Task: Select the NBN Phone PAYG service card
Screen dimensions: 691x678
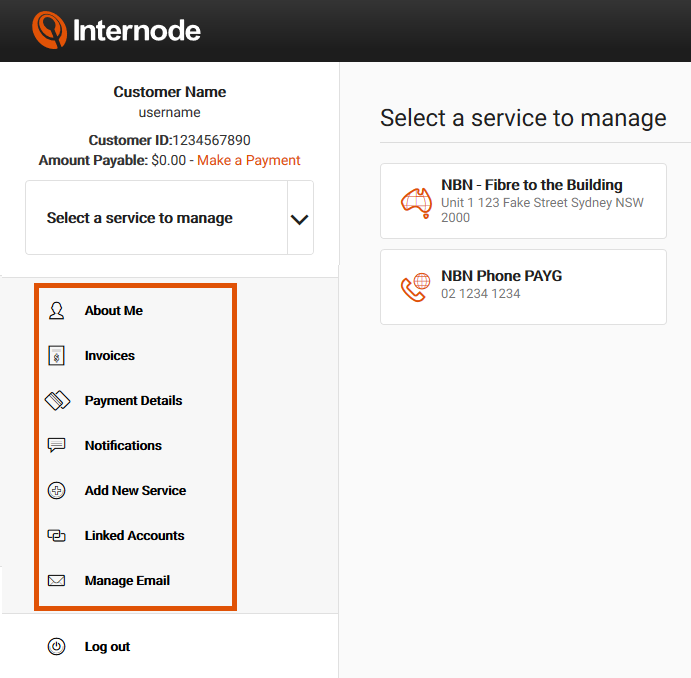Action: (523, 287)
